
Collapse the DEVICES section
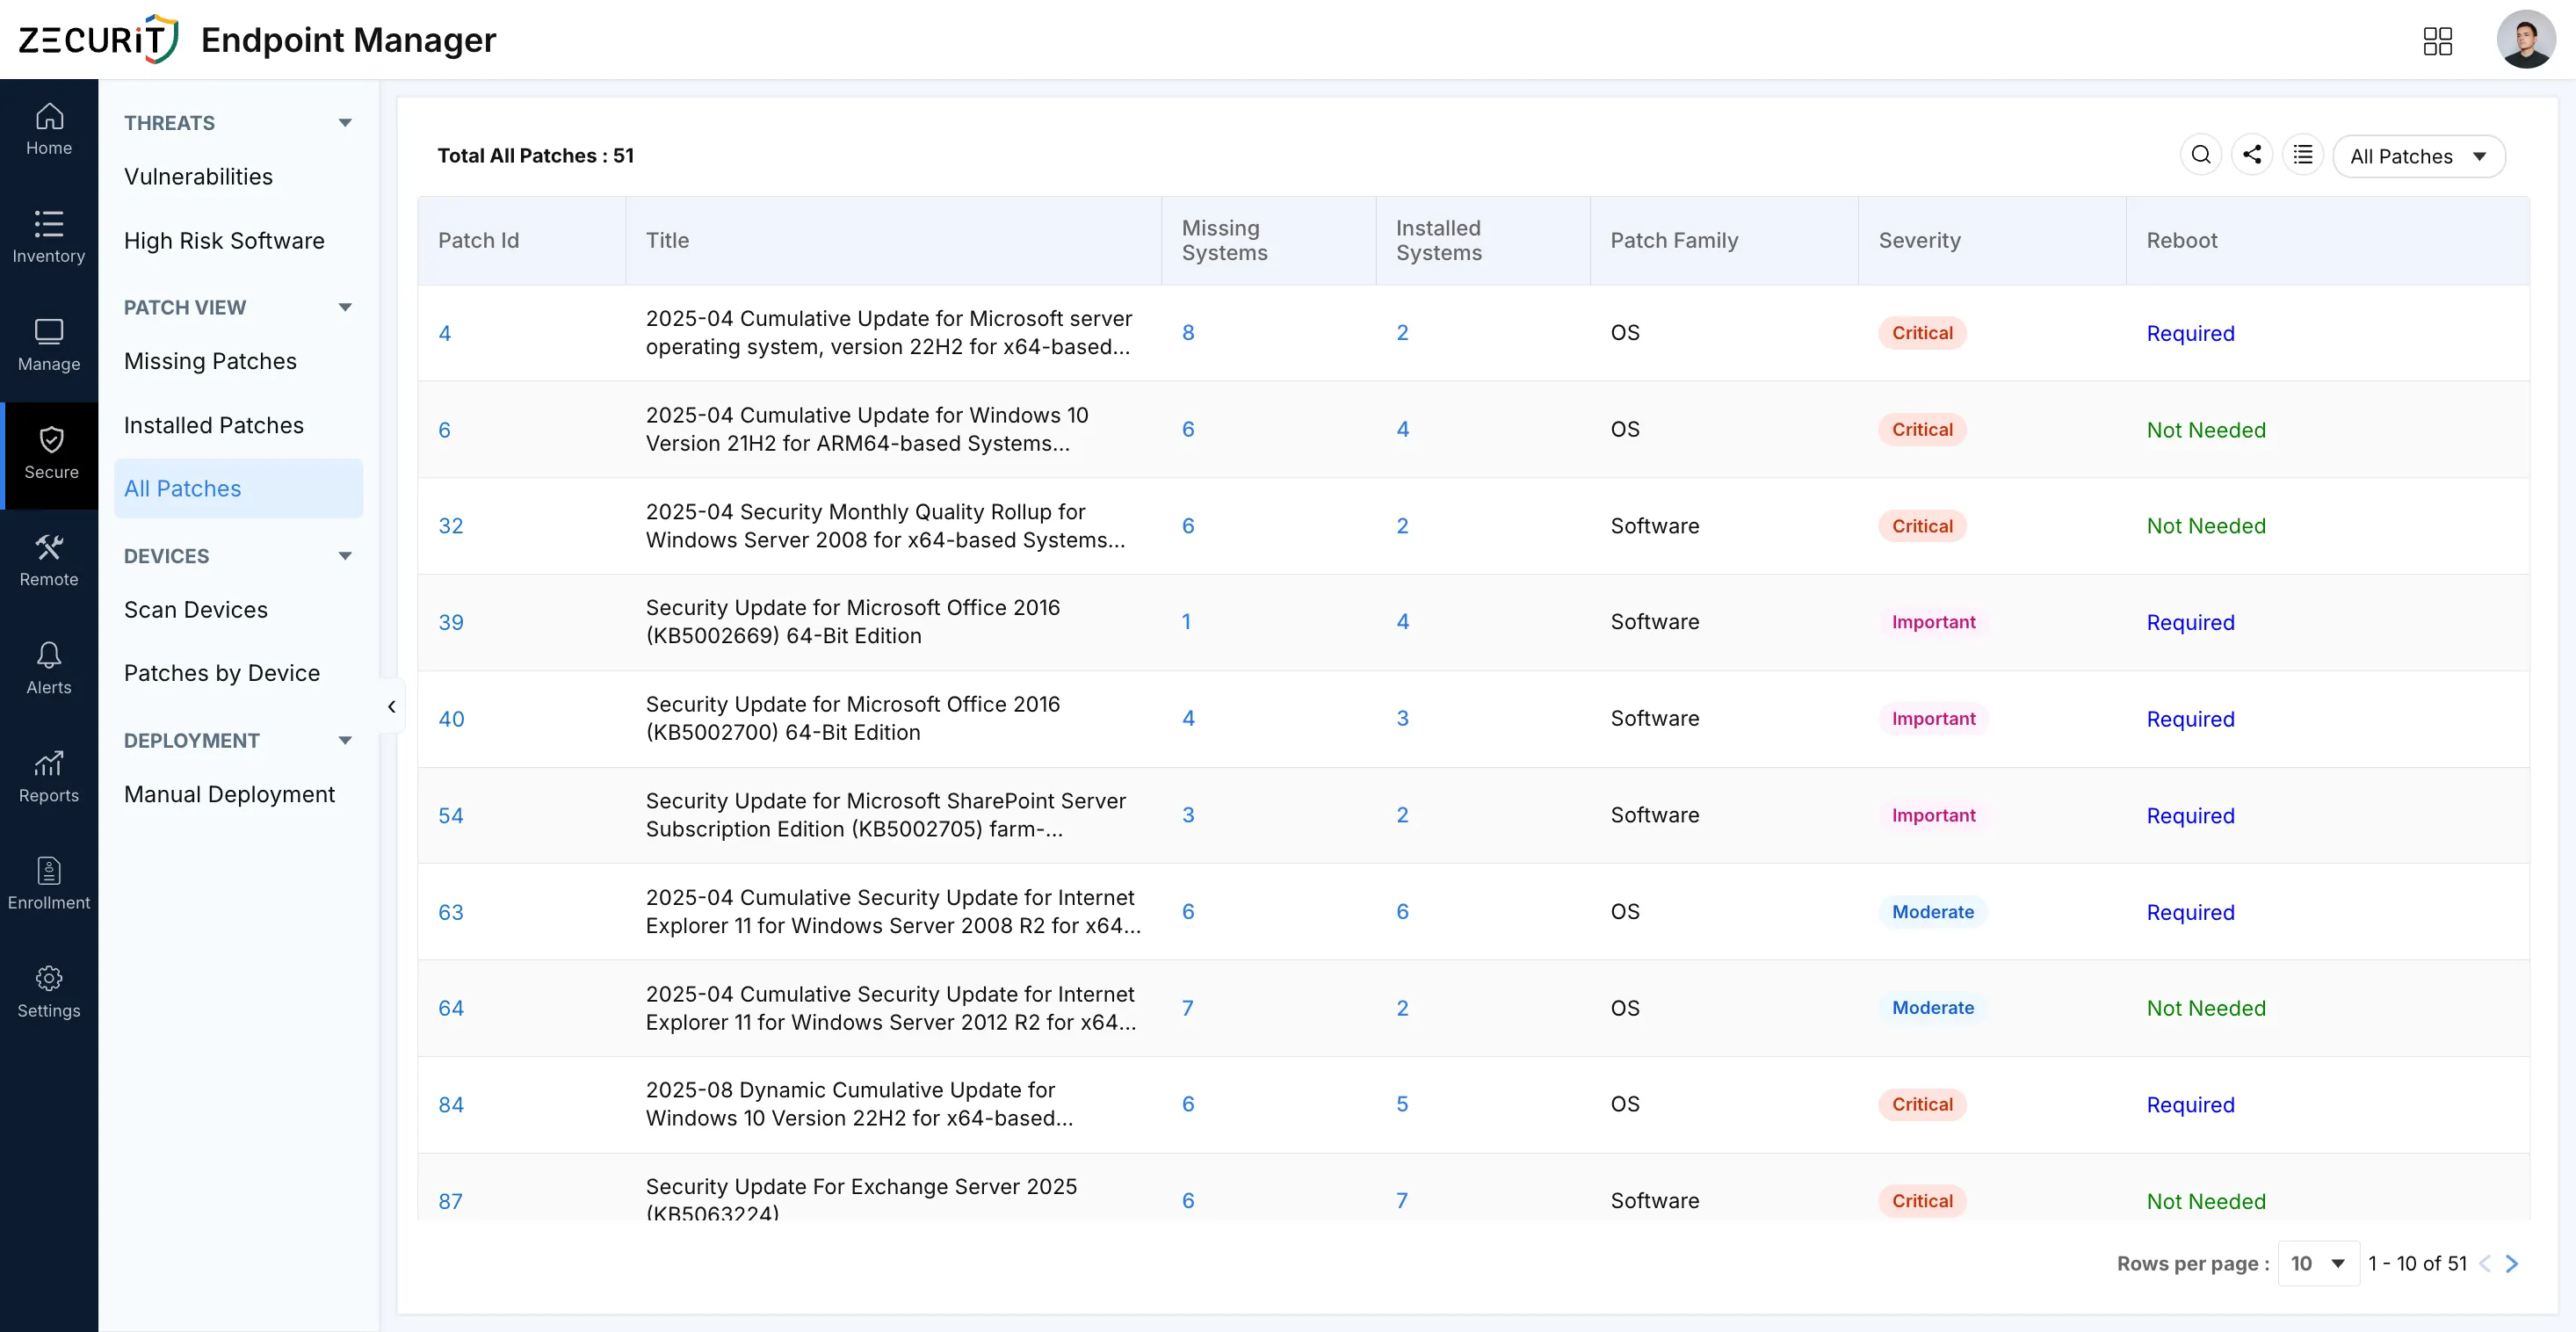click(x=345, y=556)
